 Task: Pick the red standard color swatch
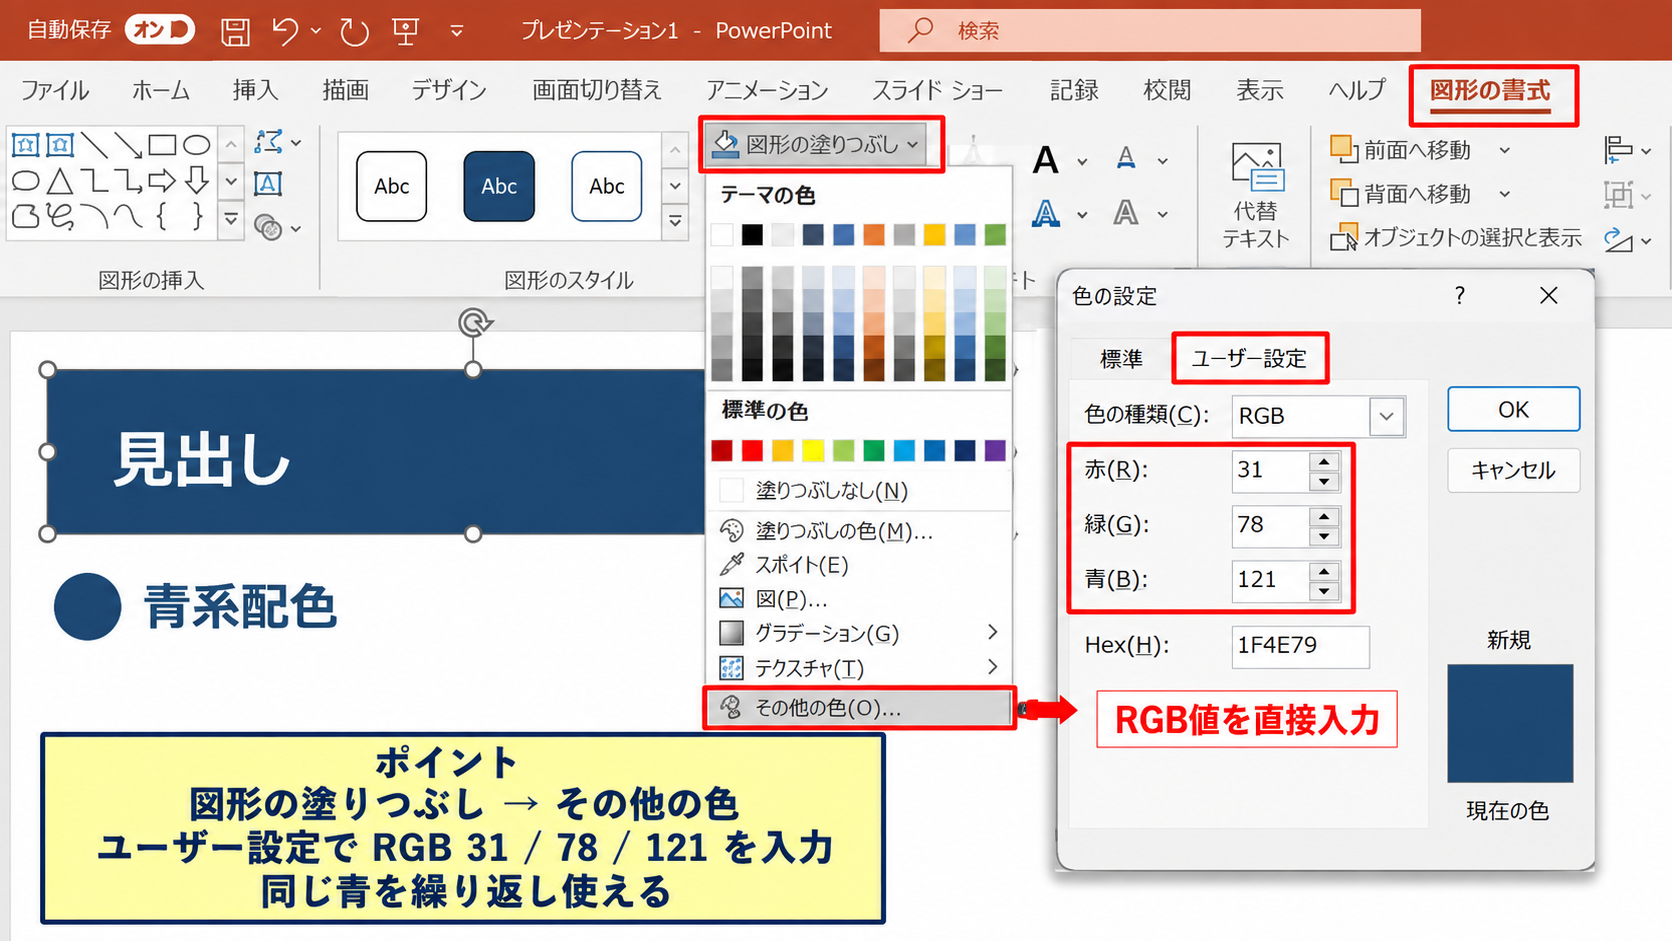click(752, 451)
